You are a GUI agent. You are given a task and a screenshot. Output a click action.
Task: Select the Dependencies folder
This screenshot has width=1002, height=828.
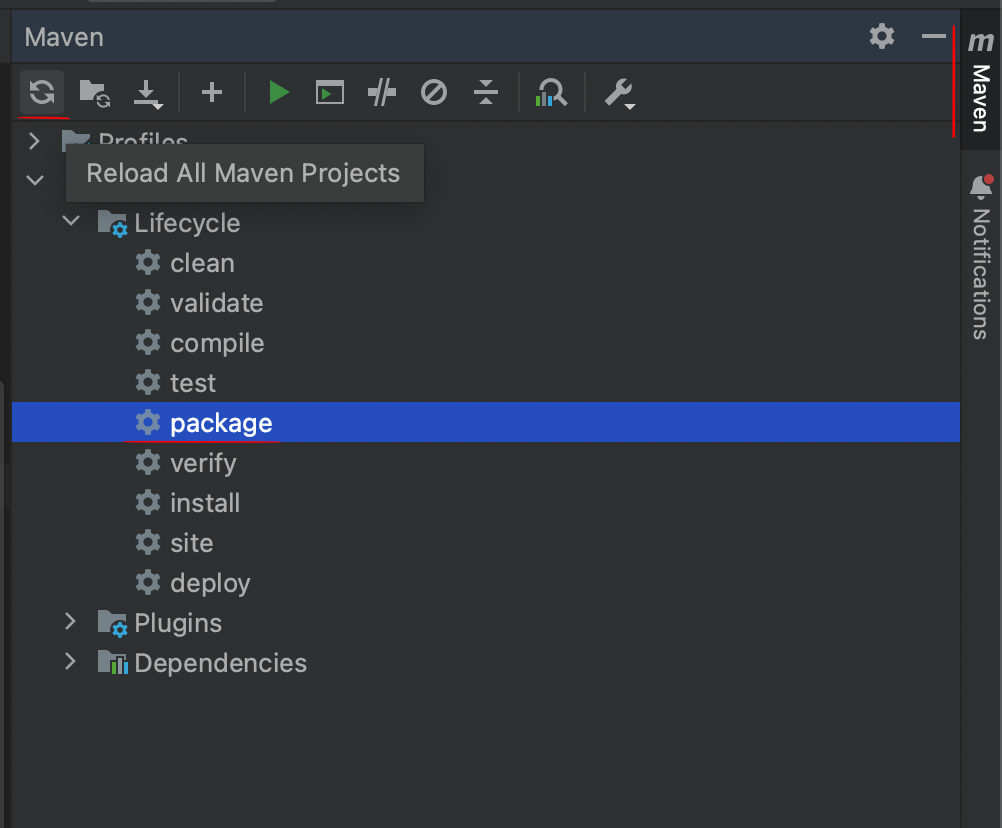(x=202, y=663)
